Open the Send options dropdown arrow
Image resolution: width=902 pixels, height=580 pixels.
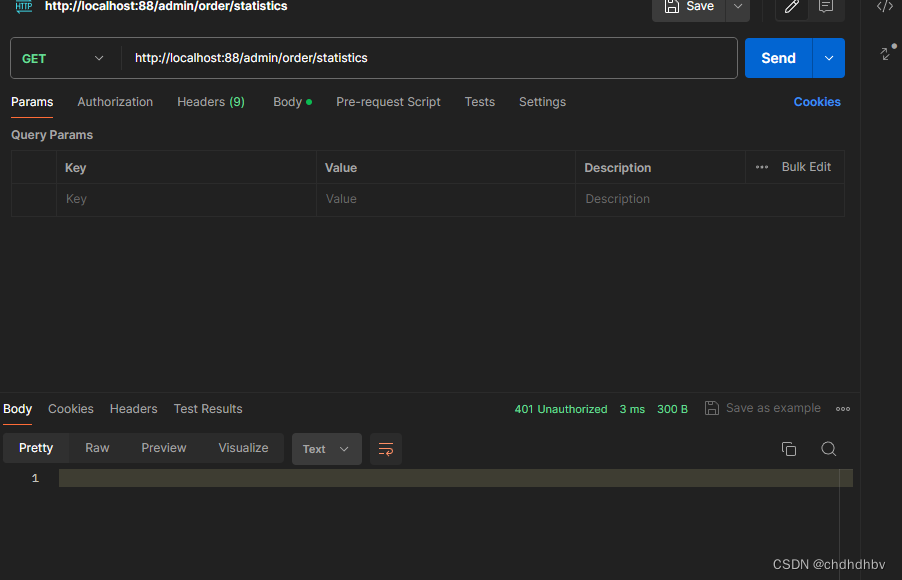[828, 58]
